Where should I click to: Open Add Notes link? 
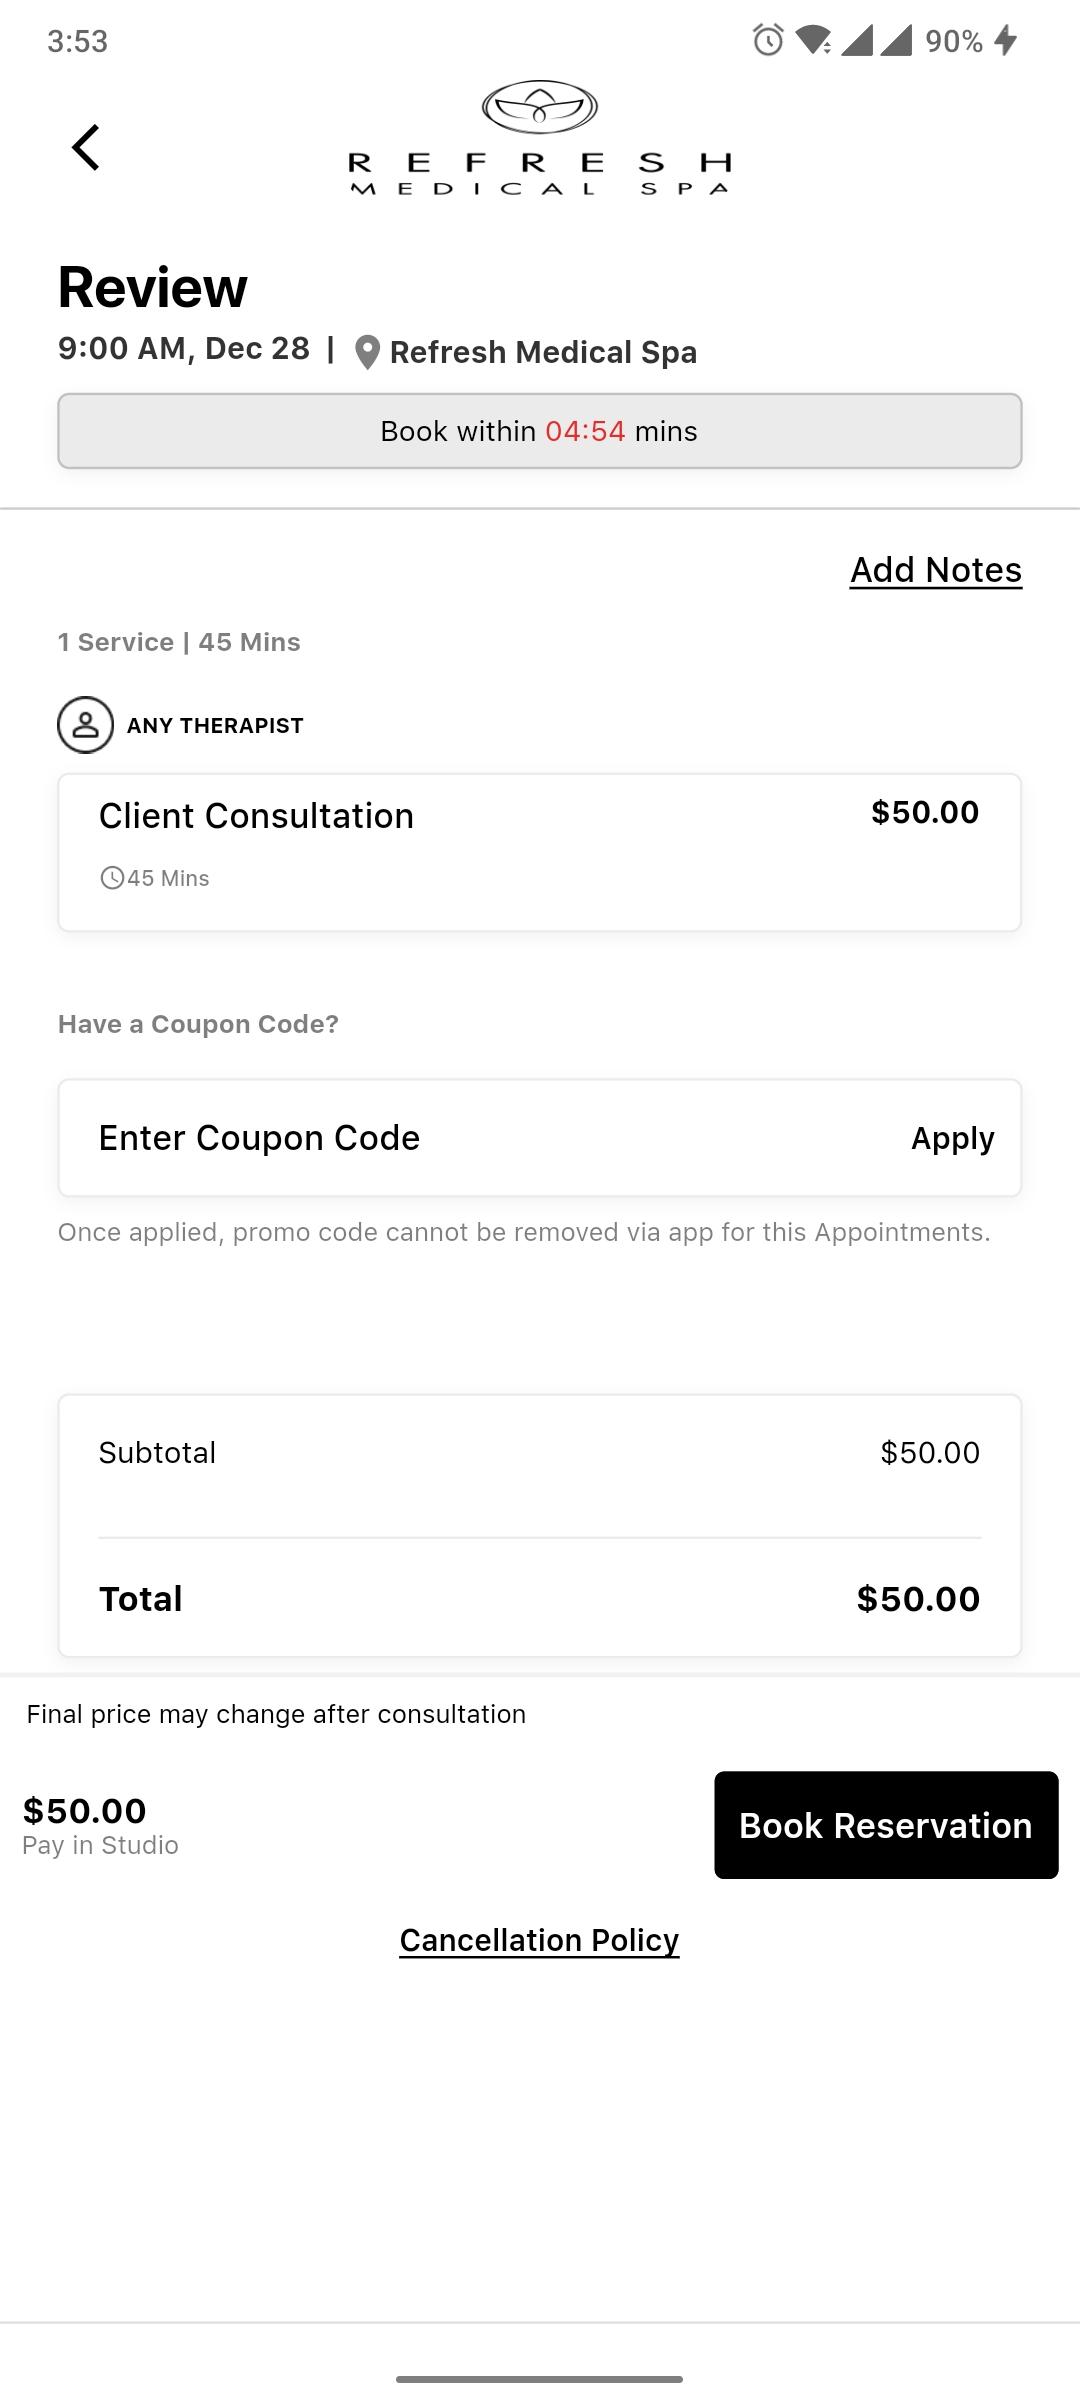pyautogui.click(x=936, y=570)
